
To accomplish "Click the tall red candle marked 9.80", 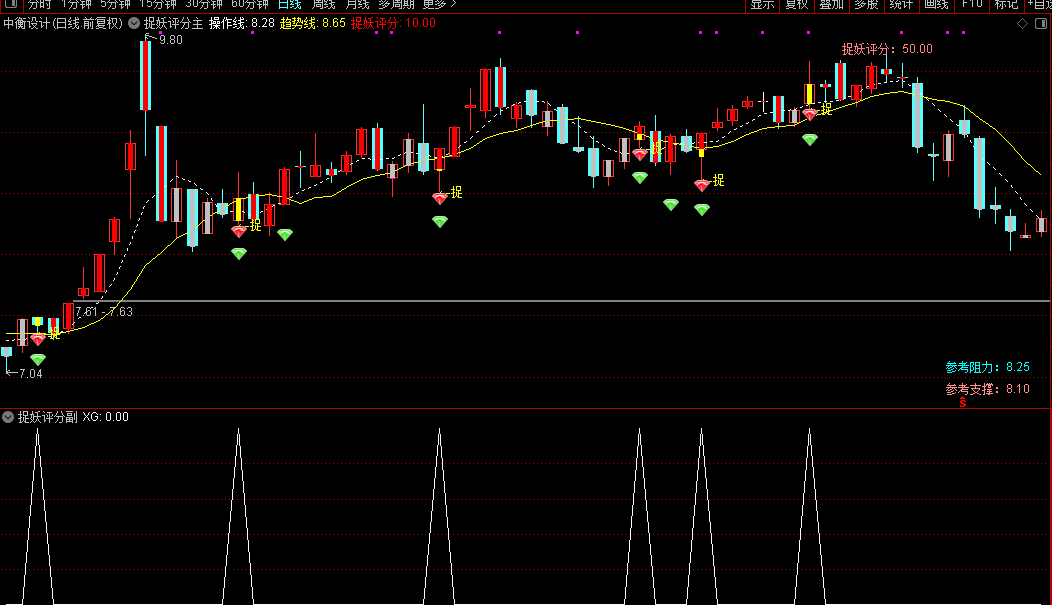I will pos(145,75).
